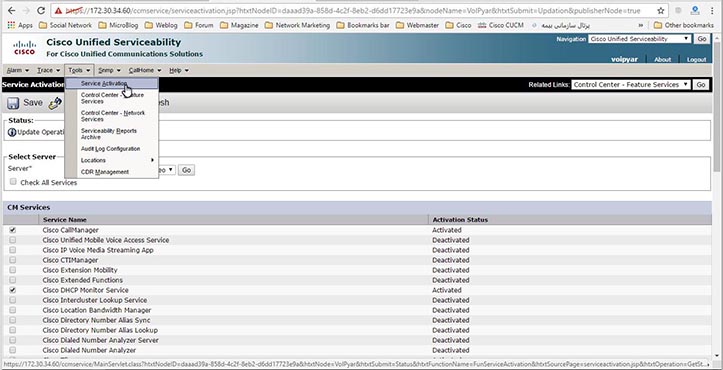Click the Logout link
The image size is (723, 370).
696,60
